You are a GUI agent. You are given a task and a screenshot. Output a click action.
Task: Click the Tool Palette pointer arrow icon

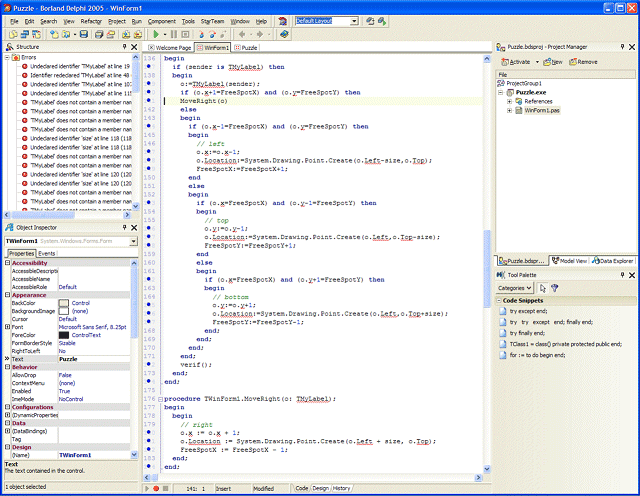(542, 288)
